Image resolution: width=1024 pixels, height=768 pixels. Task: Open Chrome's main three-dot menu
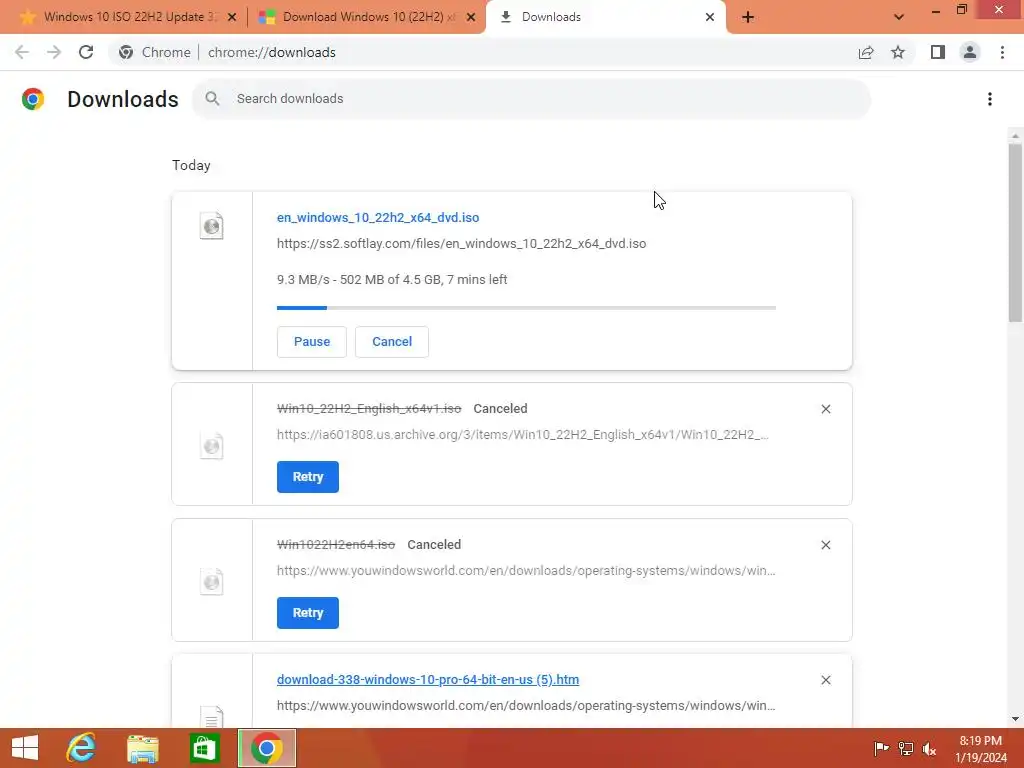1002,52
